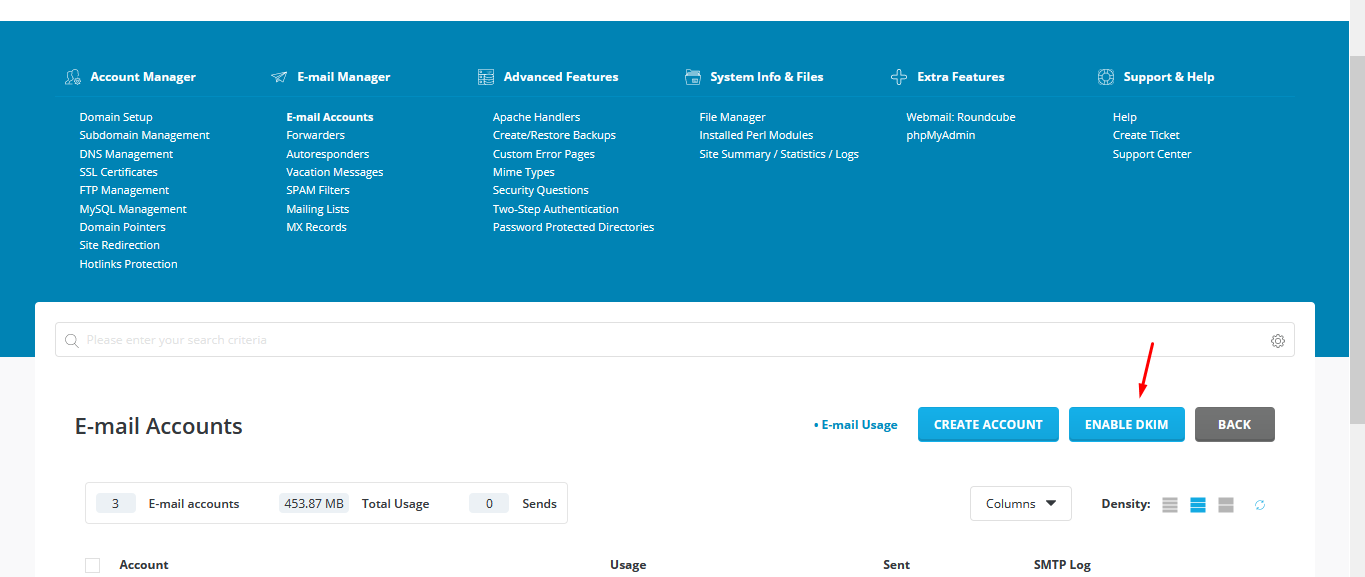Click the E-mail Manager paper plane icon
This screenshot has height=577, width=1365.
280,76
